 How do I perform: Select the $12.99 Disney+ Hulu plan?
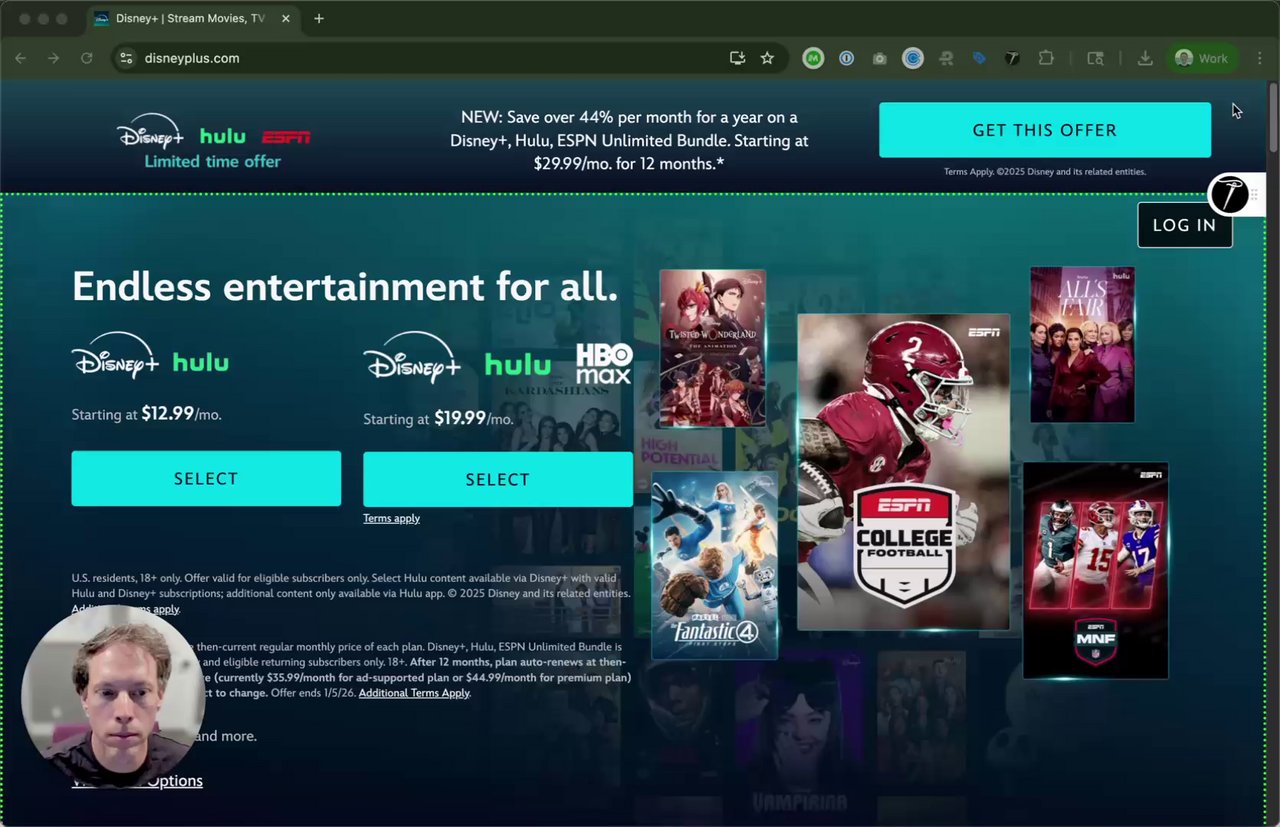(x=206, y=478)
